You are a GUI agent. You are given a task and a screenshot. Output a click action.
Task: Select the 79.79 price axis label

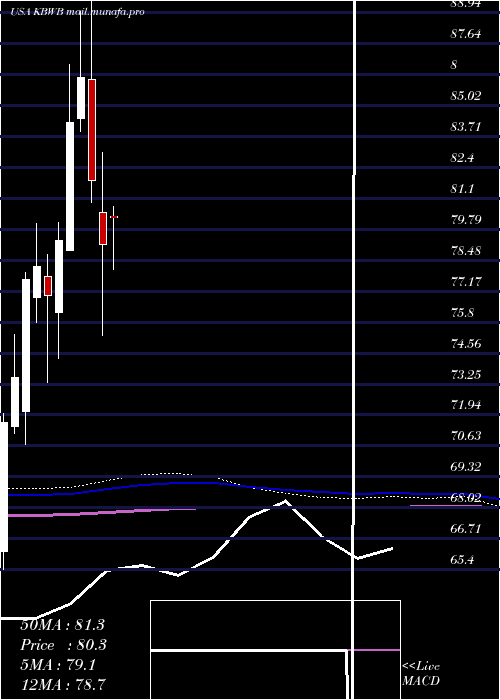coord(466,219)
